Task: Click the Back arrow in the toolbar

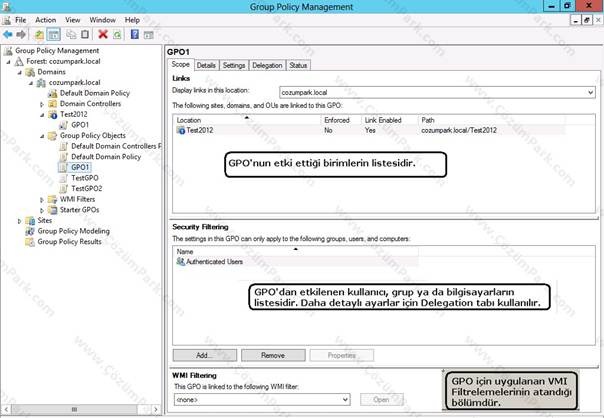Action: tap(8, 35)
